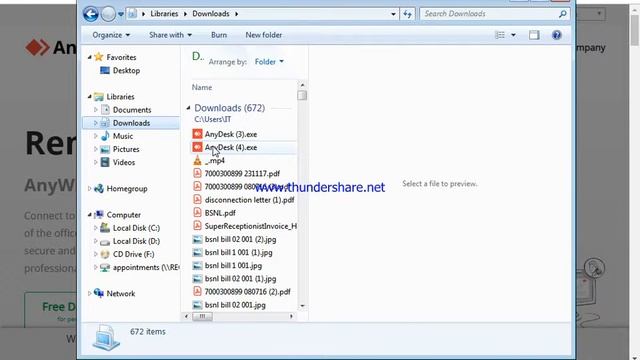Viewport: 640px width, 360px height.
Task: Click the change view icon
Action: 500,35
